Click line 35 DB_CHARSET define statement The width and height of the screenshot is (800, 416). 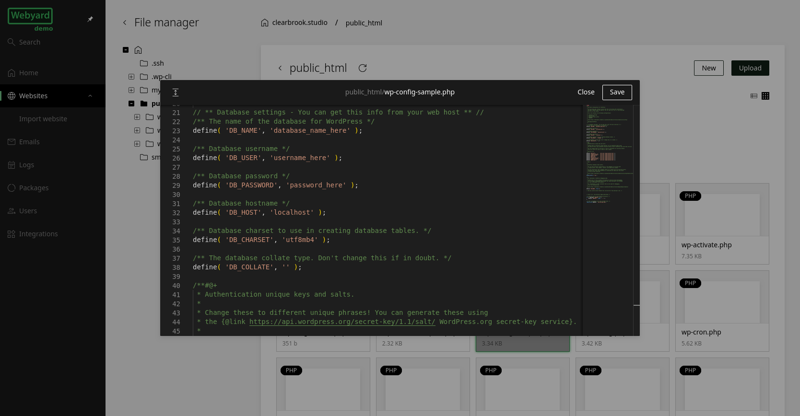coord(261,240)
